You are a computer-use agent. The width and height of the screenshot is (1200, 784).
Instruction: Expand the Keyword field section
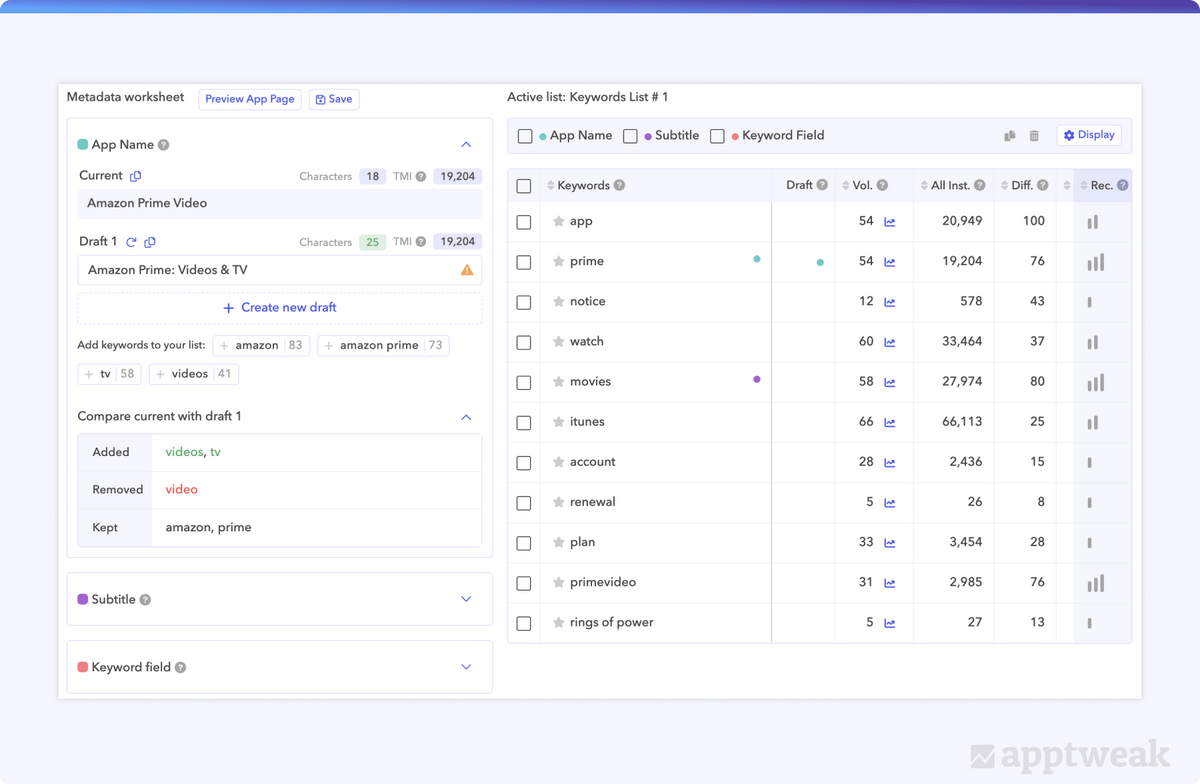coord(466,667)
